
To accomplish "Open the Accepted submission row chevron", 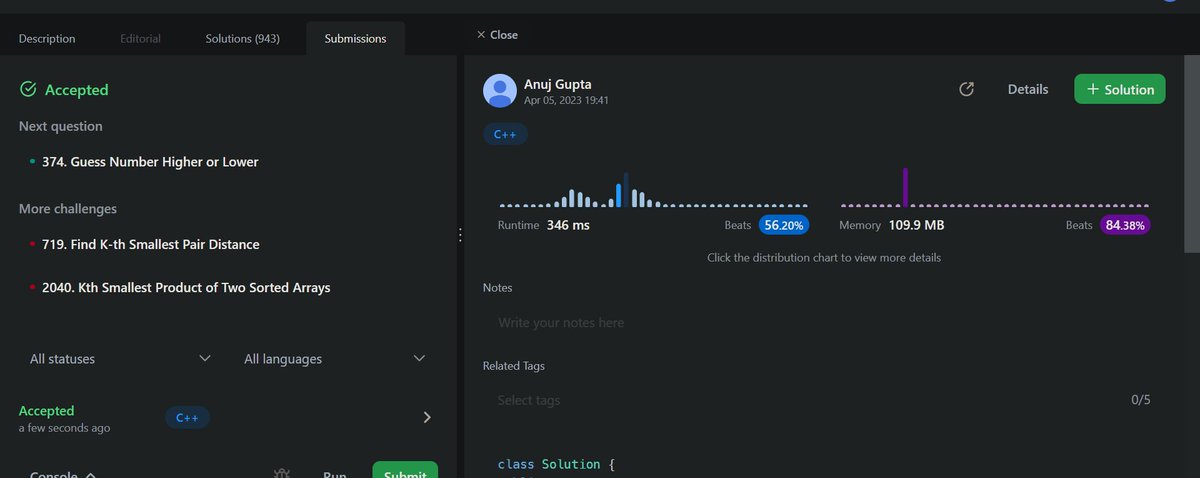I will 427,417.
